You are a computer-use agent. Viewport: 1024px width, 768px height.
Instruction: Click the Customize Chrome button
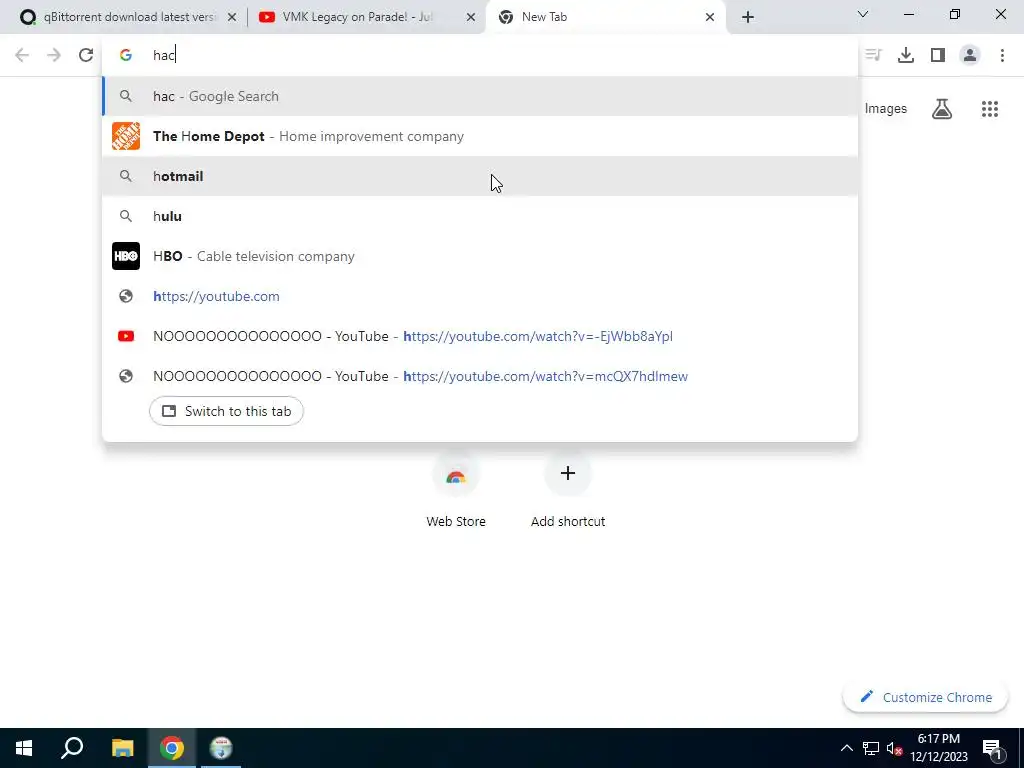[925, 697]
